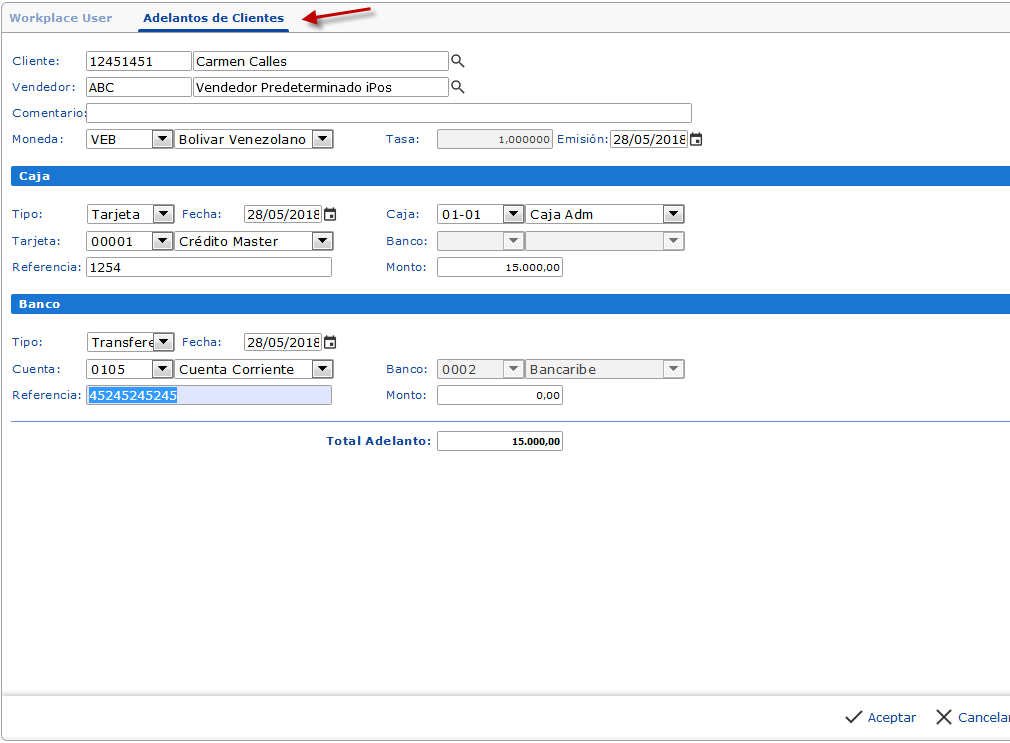Click the Banco Monto field showing 0,00
The width and height of the screenshot is (1010, 743).
click(x=499, y=396)
